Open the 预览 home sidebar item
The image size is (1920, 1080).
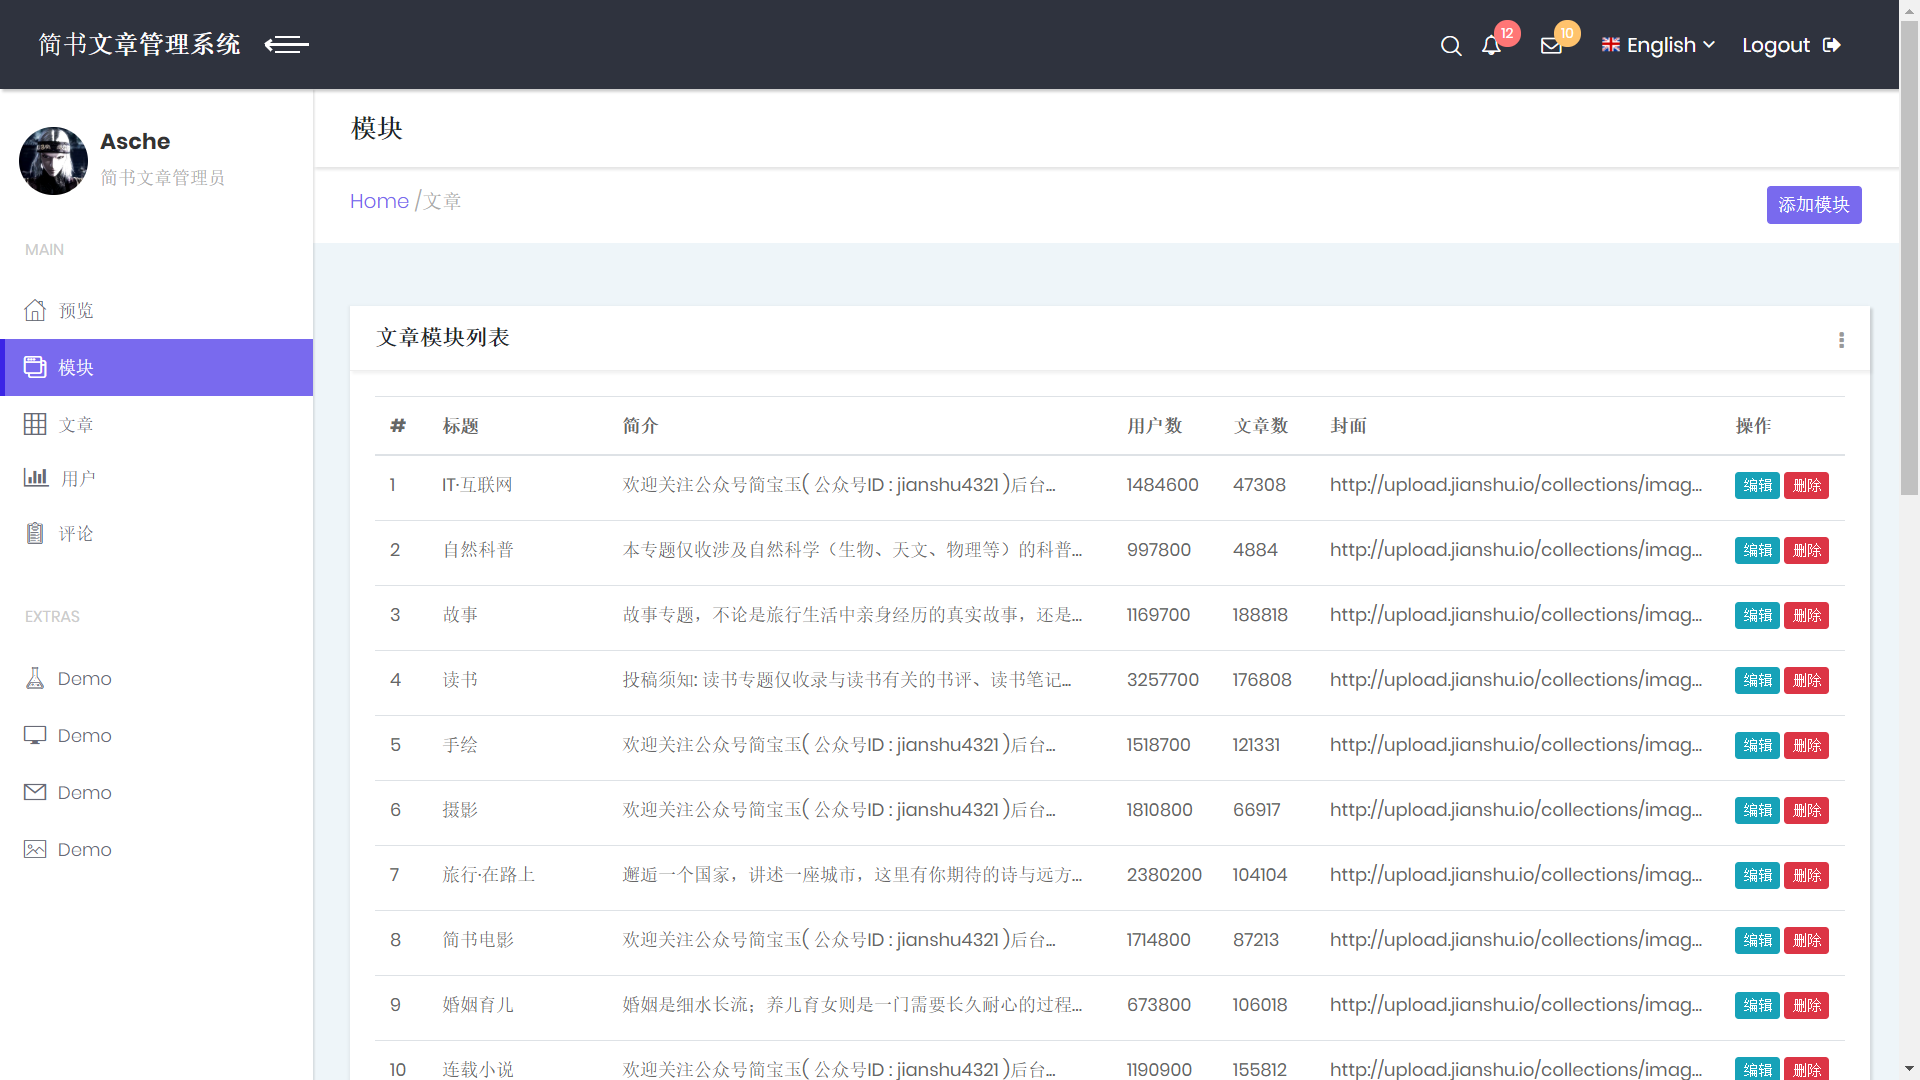pos(76,311)
